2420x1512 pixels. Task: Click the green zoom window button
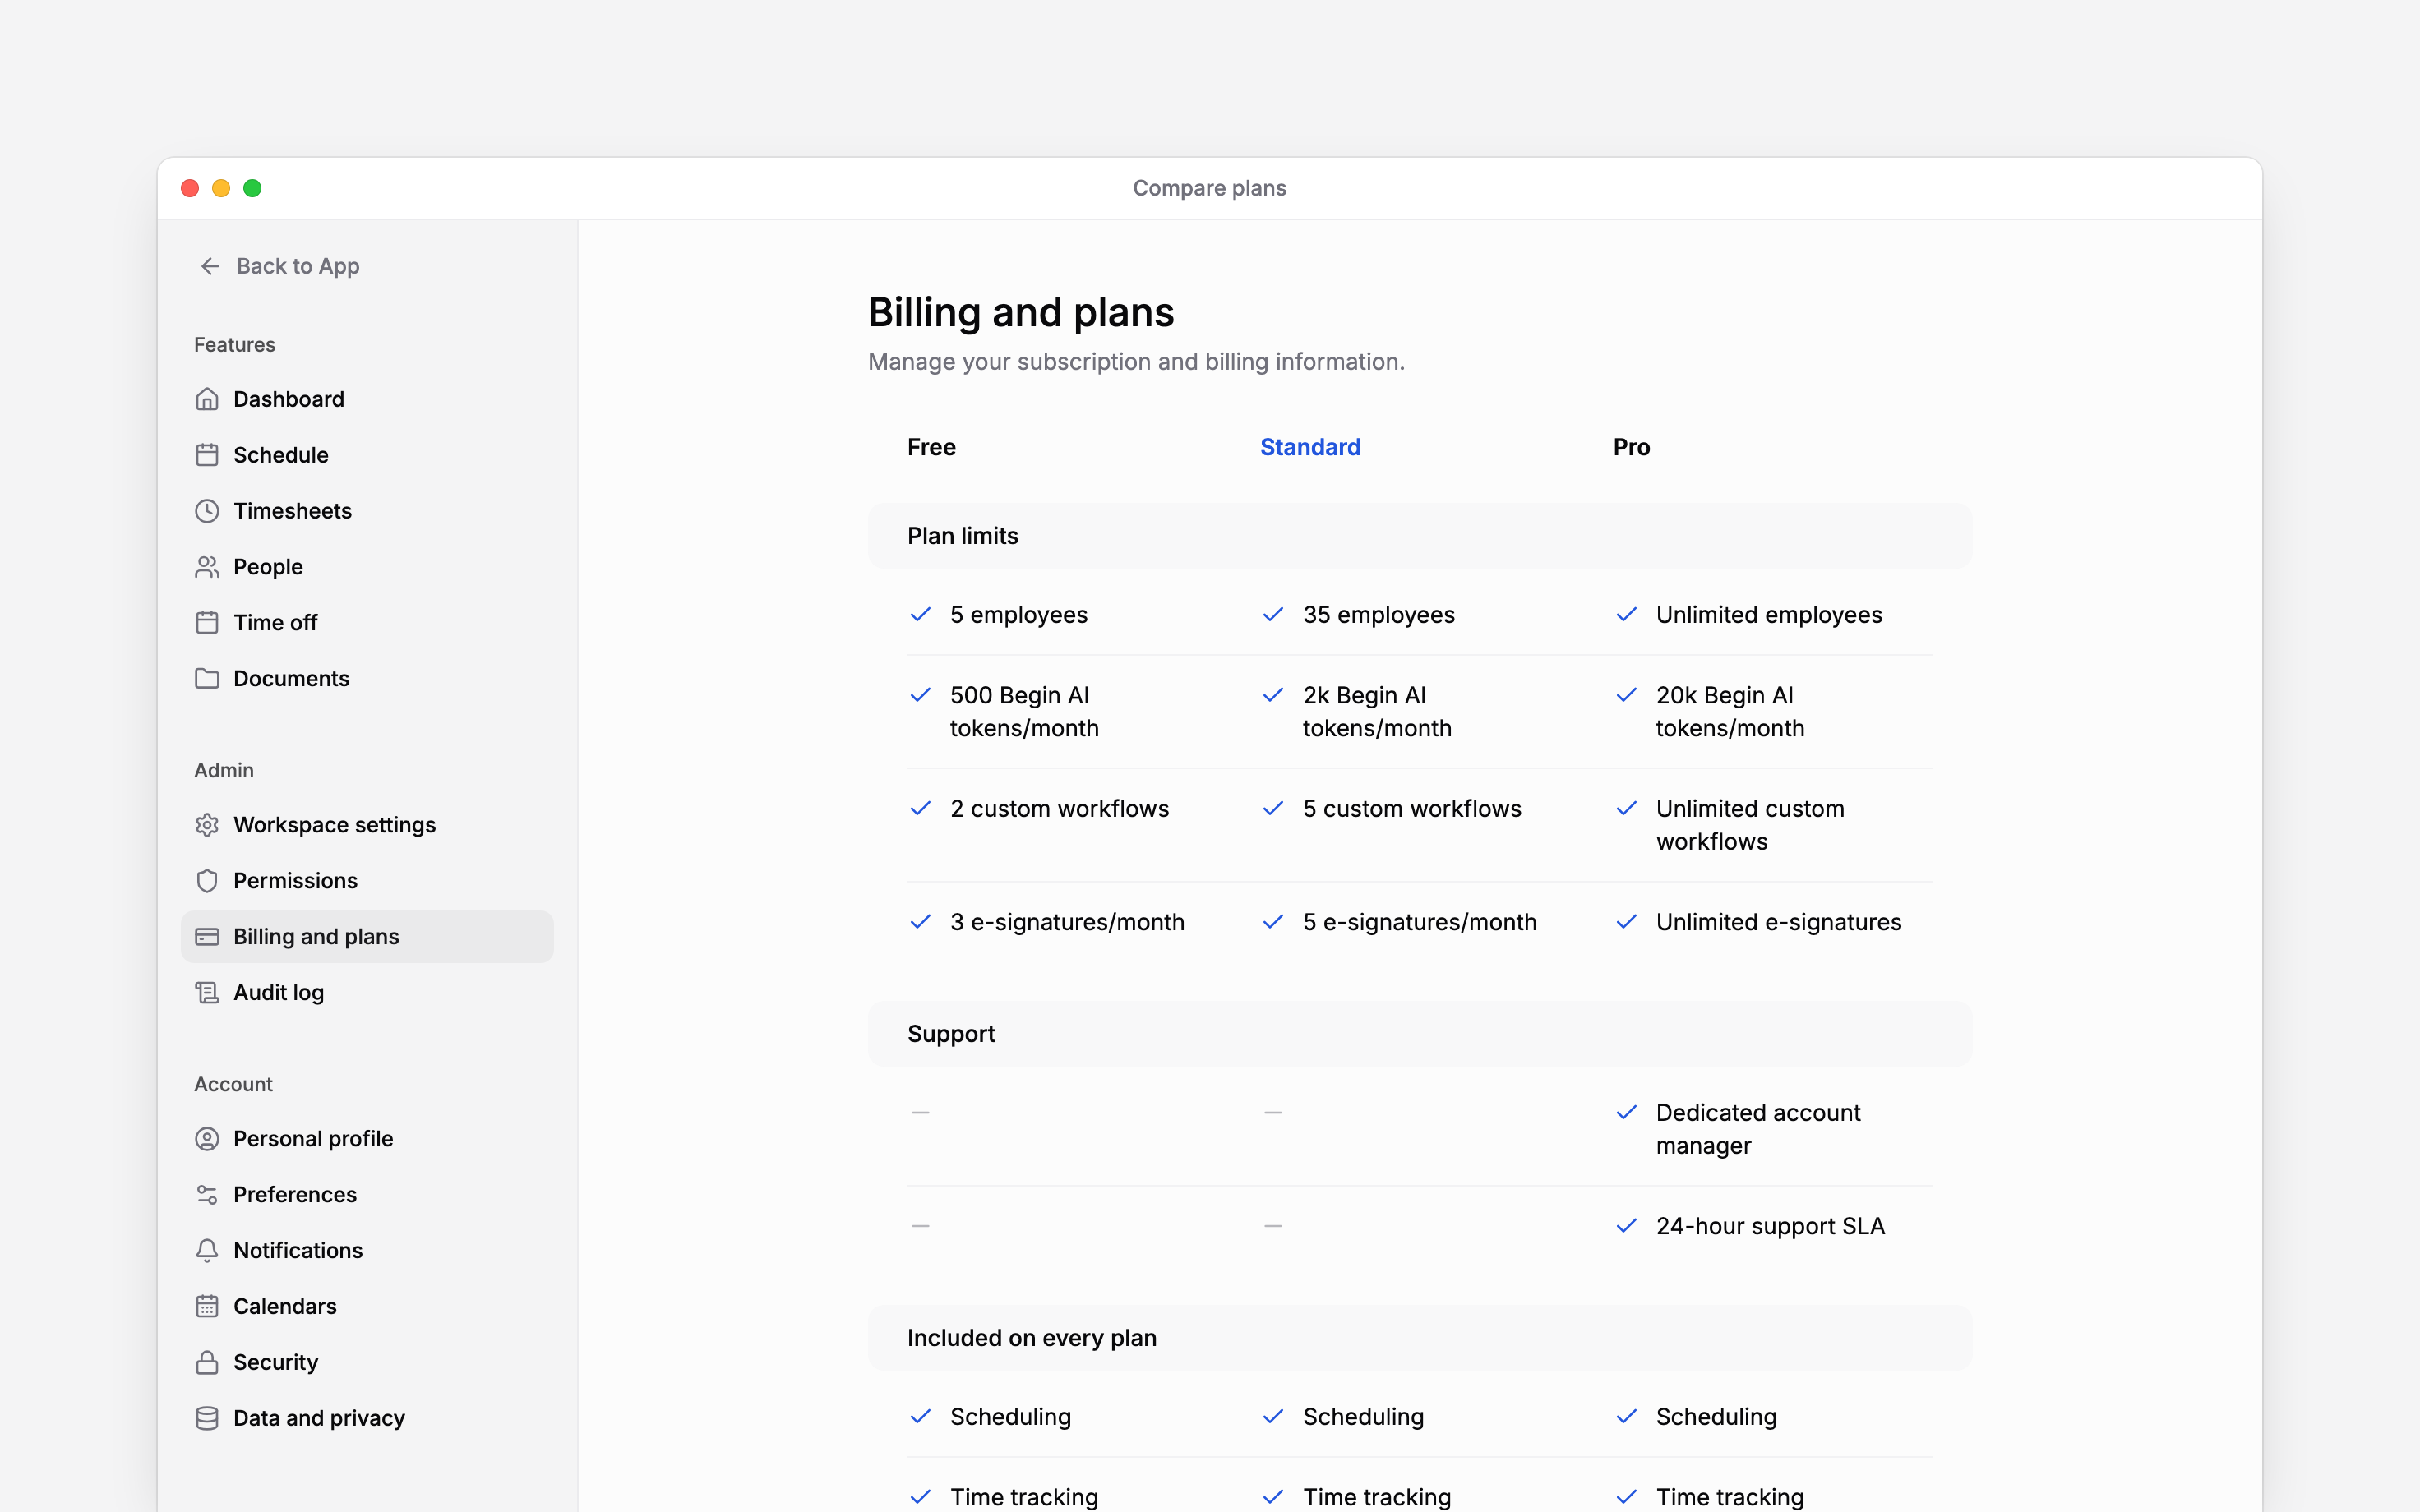[x=253, y=188]
